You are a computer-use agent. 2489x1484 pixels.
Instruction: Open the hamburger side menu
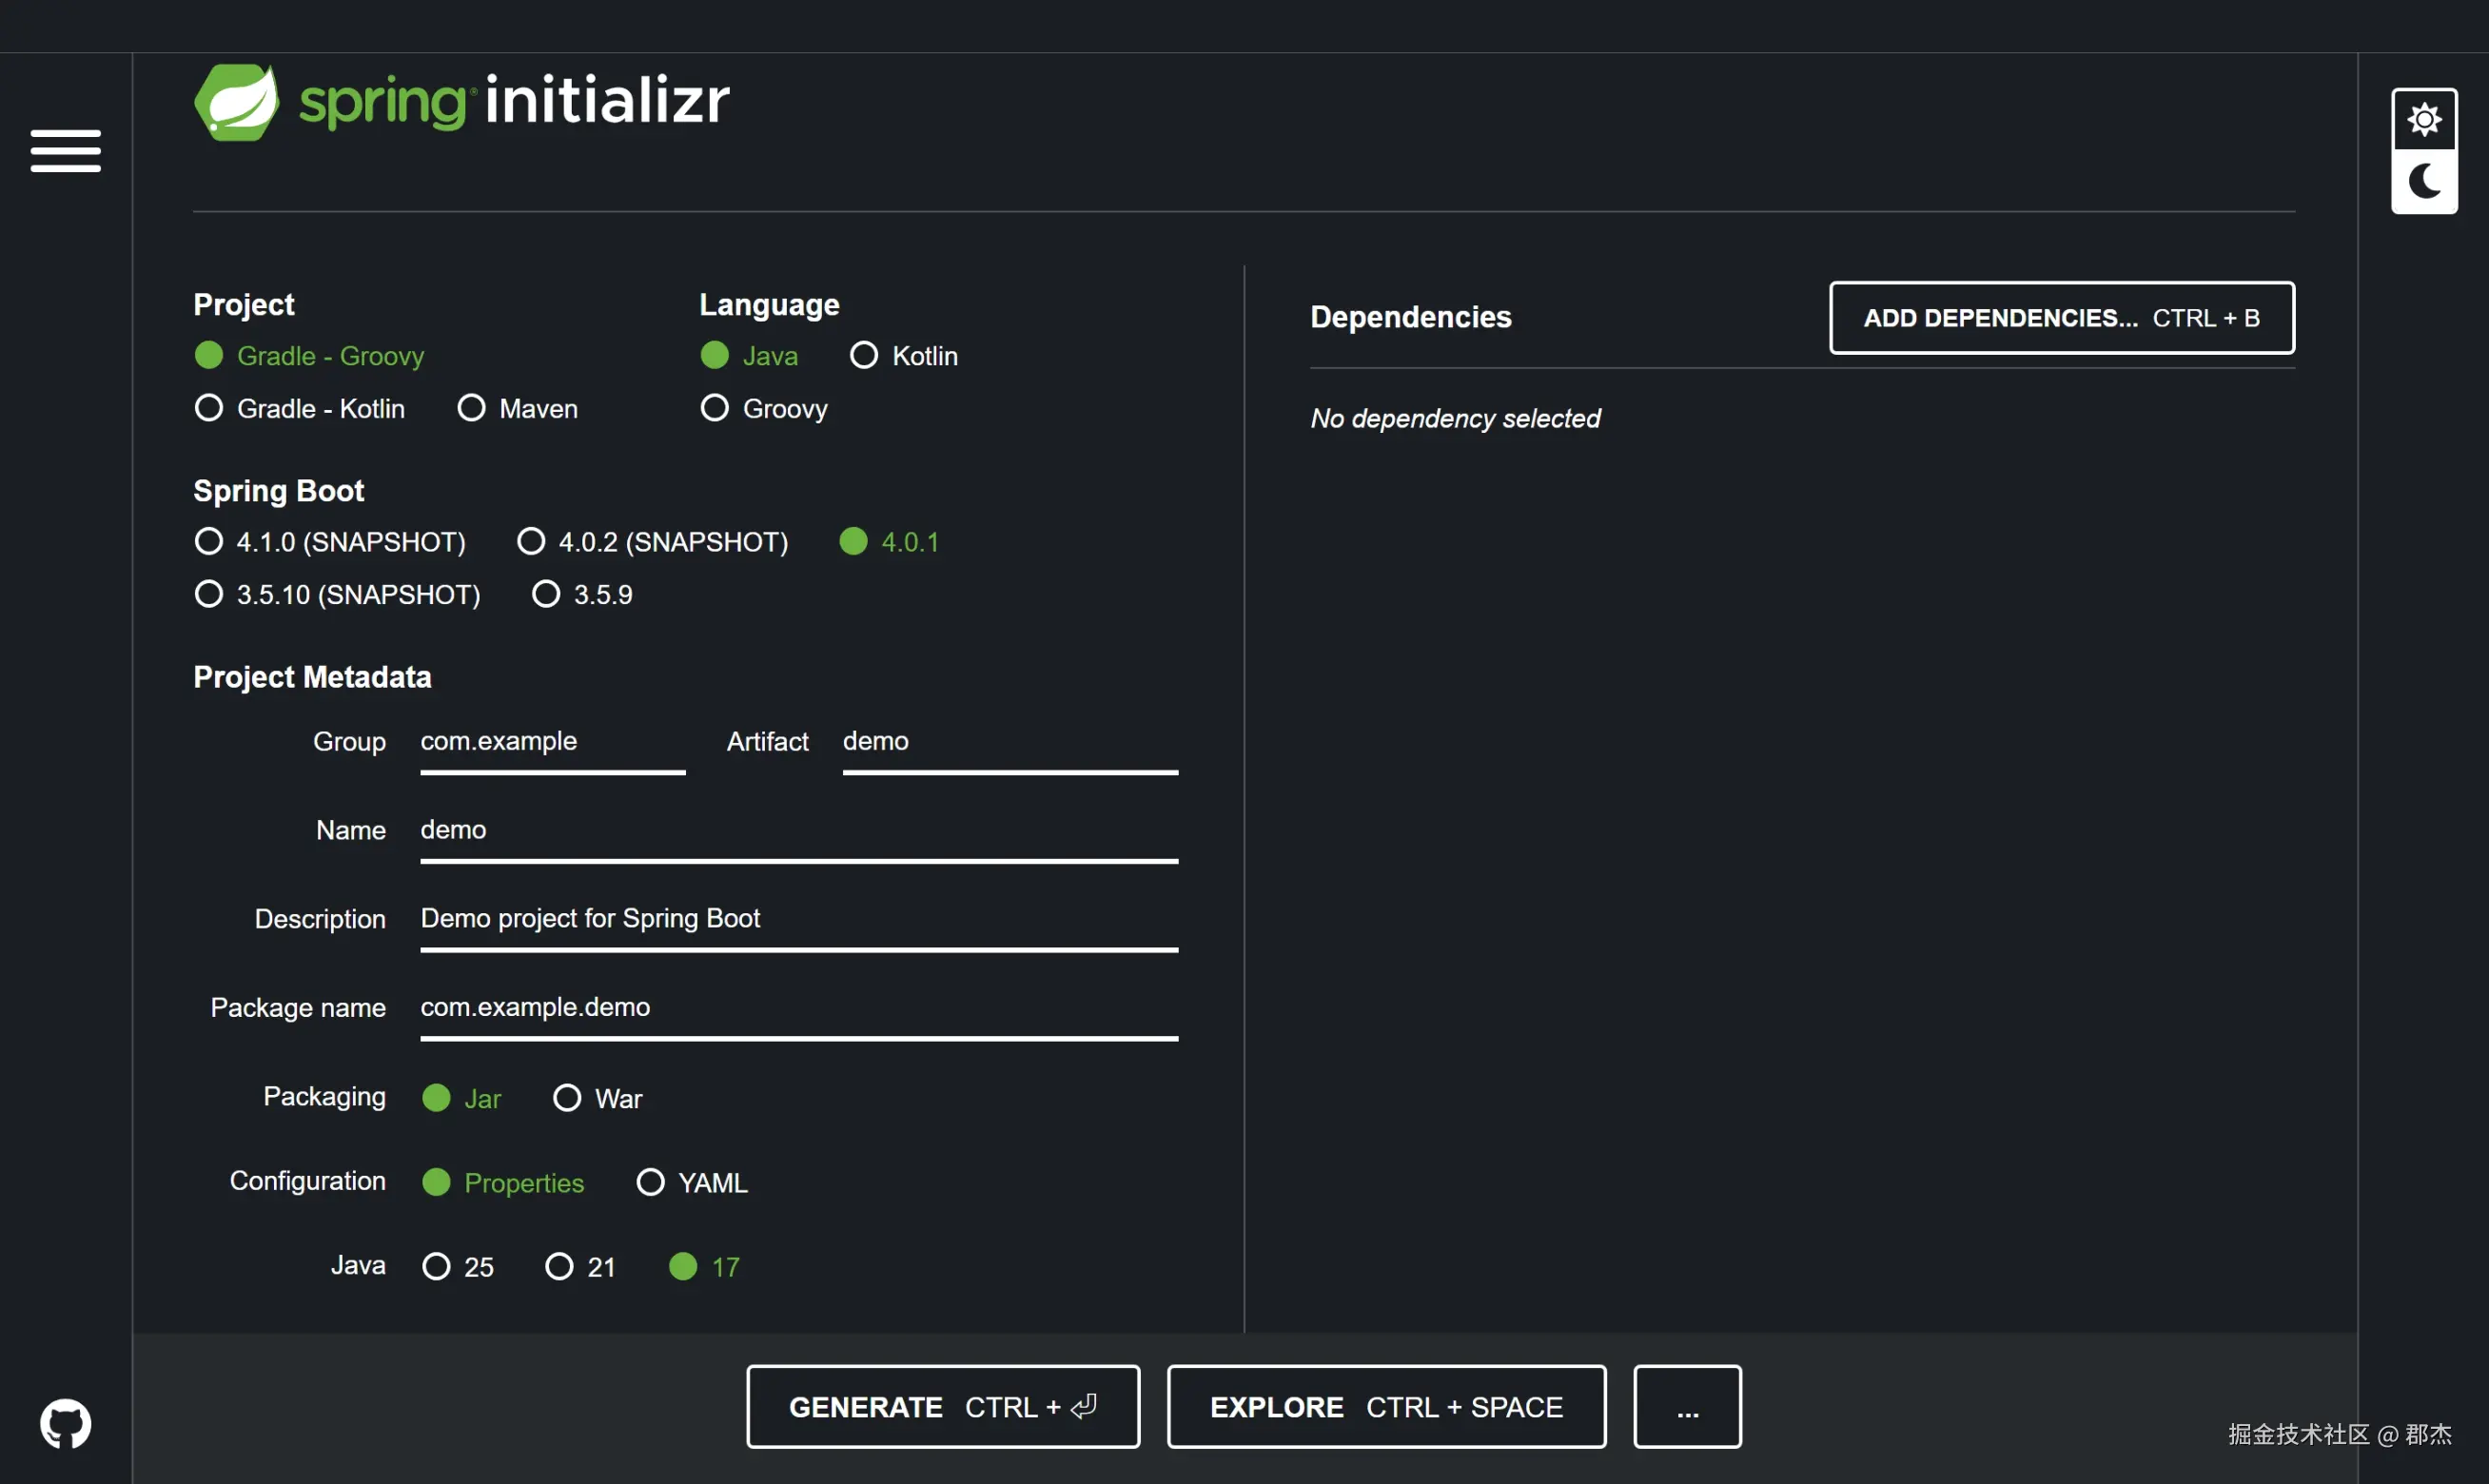coord(65,151)
